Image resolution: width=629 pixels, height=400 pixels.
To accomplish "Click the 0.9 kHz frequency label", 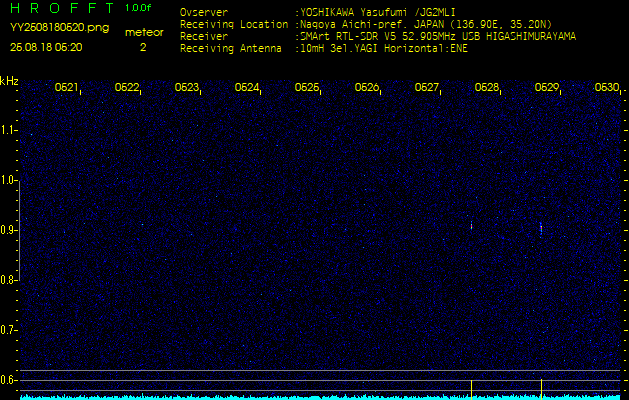I will [8, 230].
